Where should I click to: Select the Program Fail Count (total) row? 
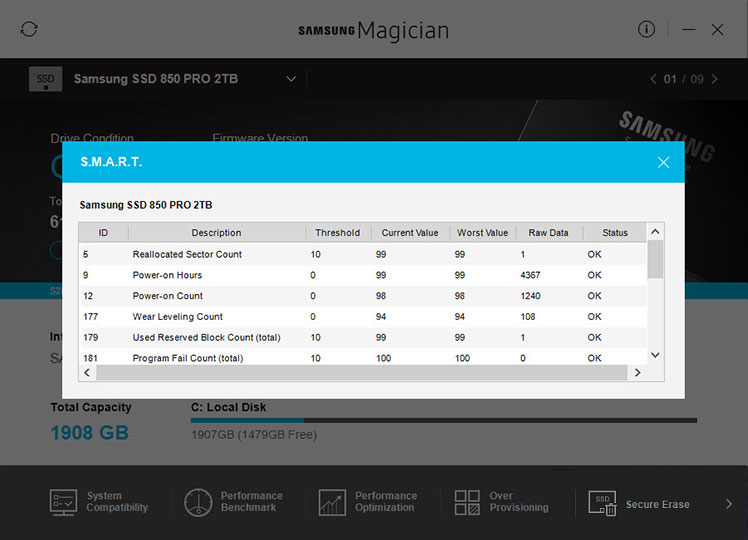(363, 358)
